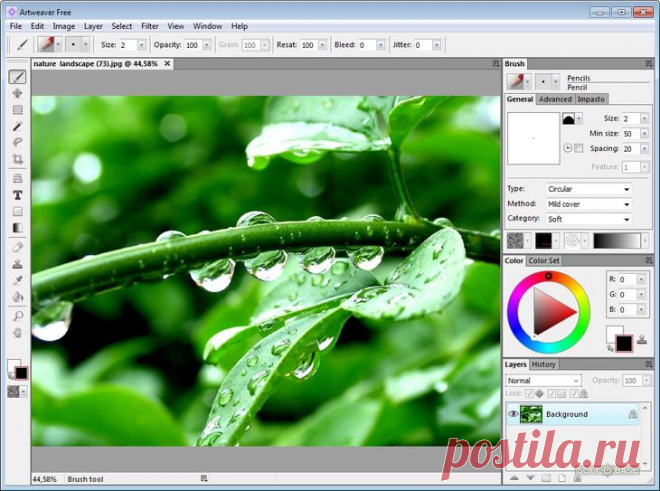Pick the Paint Bucket tool

coord(17,297)
